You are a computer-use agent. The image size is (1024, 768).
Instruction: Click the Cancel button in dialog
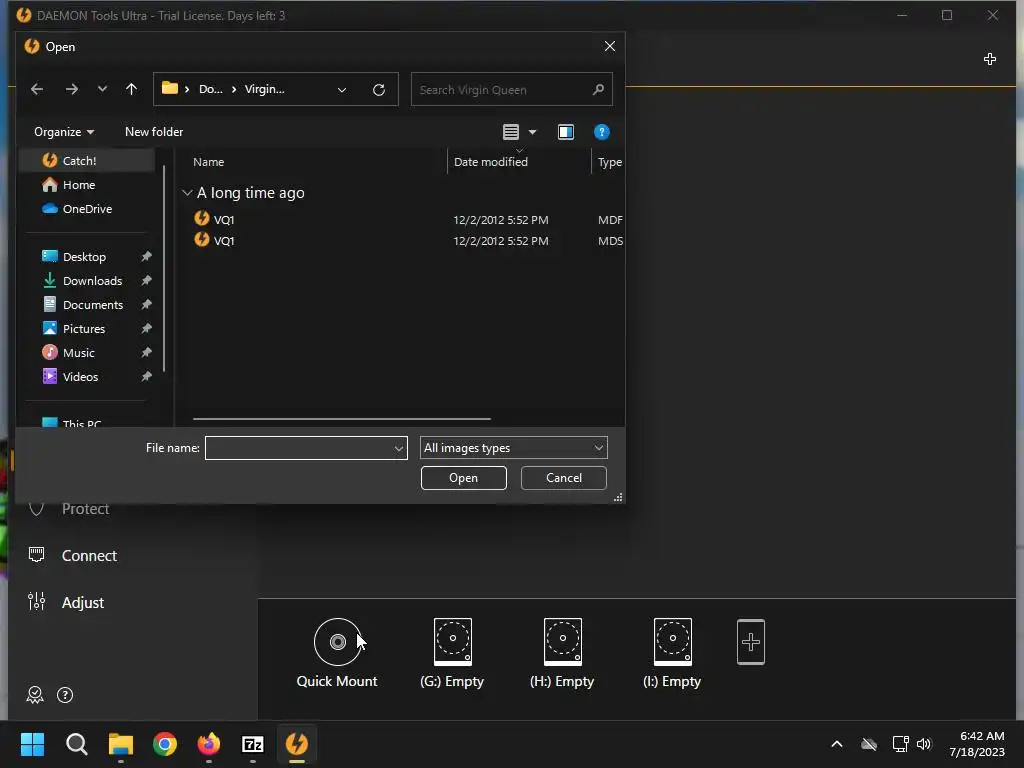click(x=564, y=478)
